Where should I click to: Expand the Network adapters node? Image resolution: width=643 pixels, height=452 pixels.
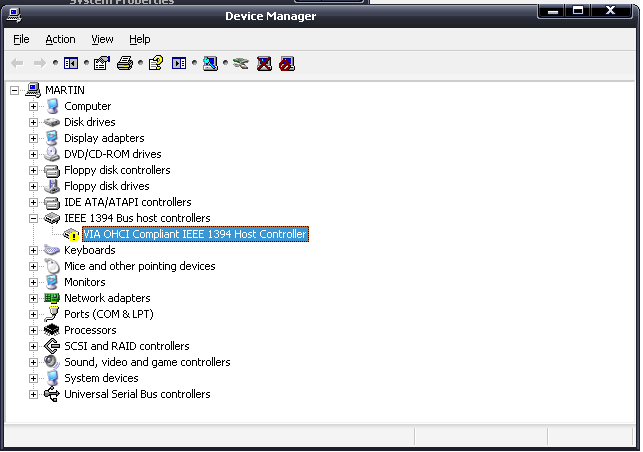[33, 298]
